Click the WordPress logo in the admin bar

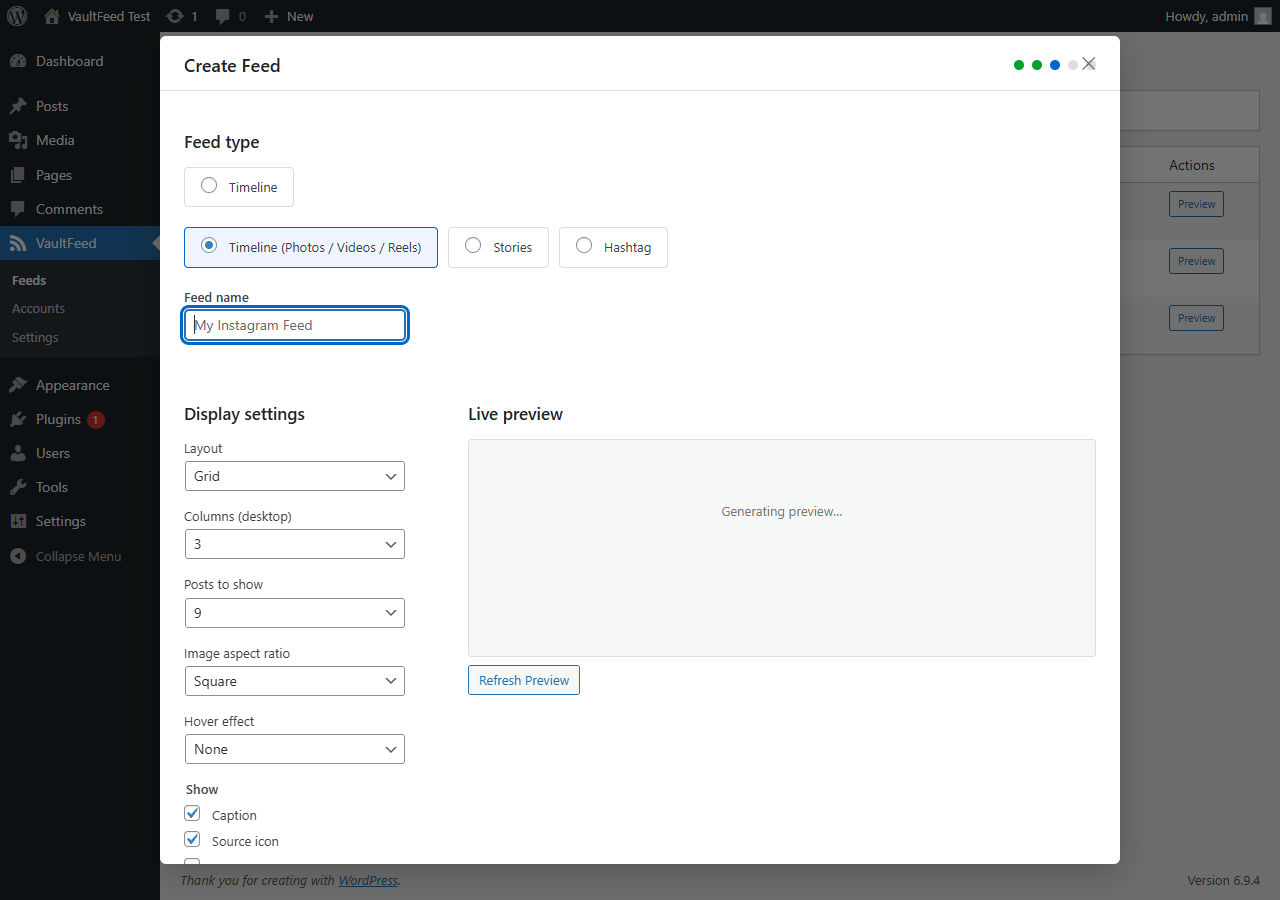point(17,16)
